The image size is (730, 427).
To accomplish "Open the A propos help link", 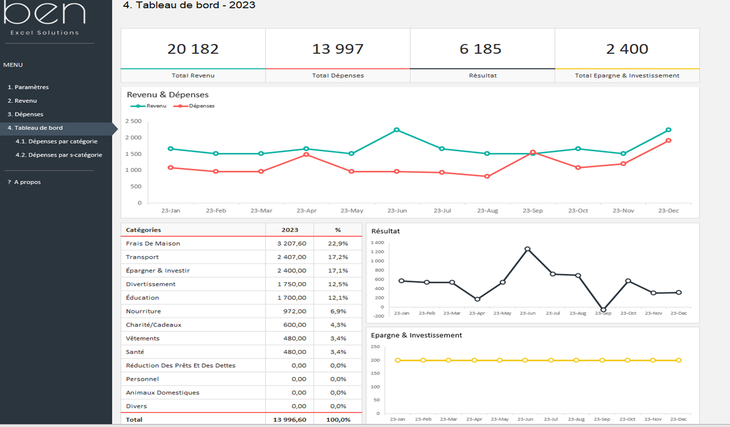I will 25,182.
